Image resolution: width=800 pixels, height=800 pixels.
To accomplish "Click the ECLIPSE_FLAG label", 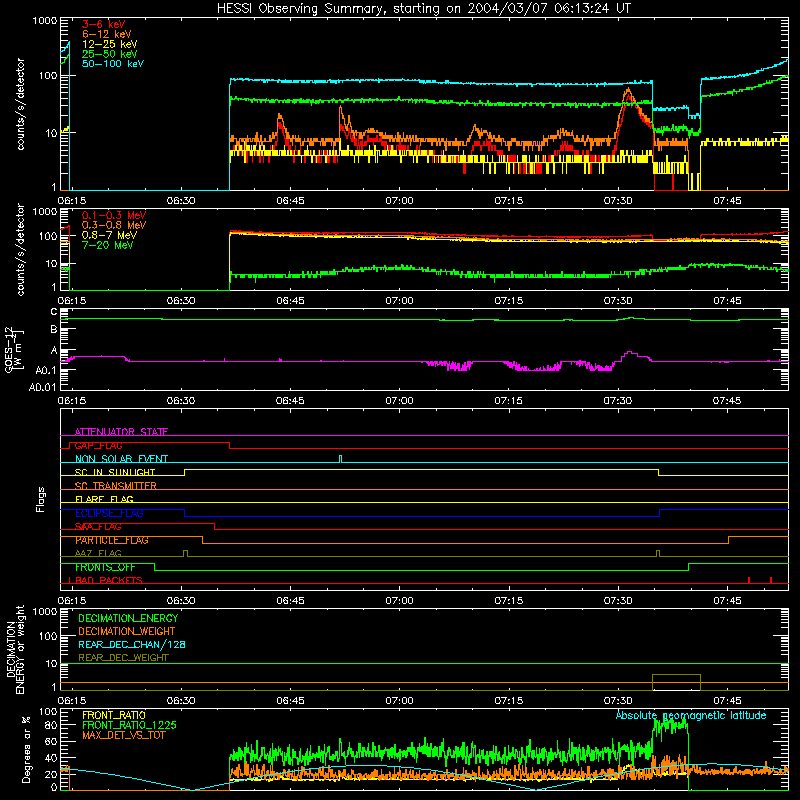I will (109, 513).
